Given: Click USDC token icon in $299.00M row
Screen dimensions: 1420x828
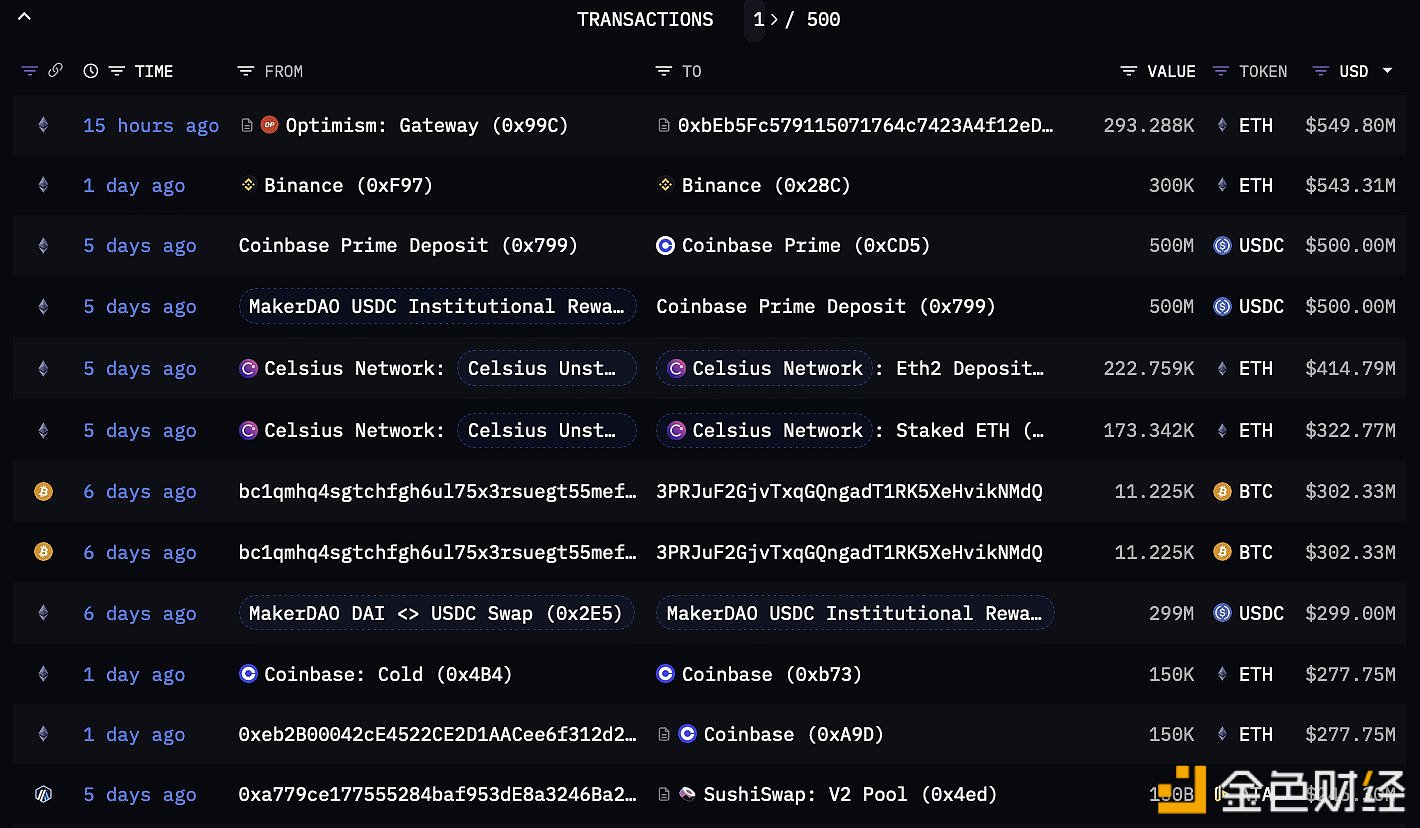Looking at the screenshot, I should click(x=1222, y=613).
